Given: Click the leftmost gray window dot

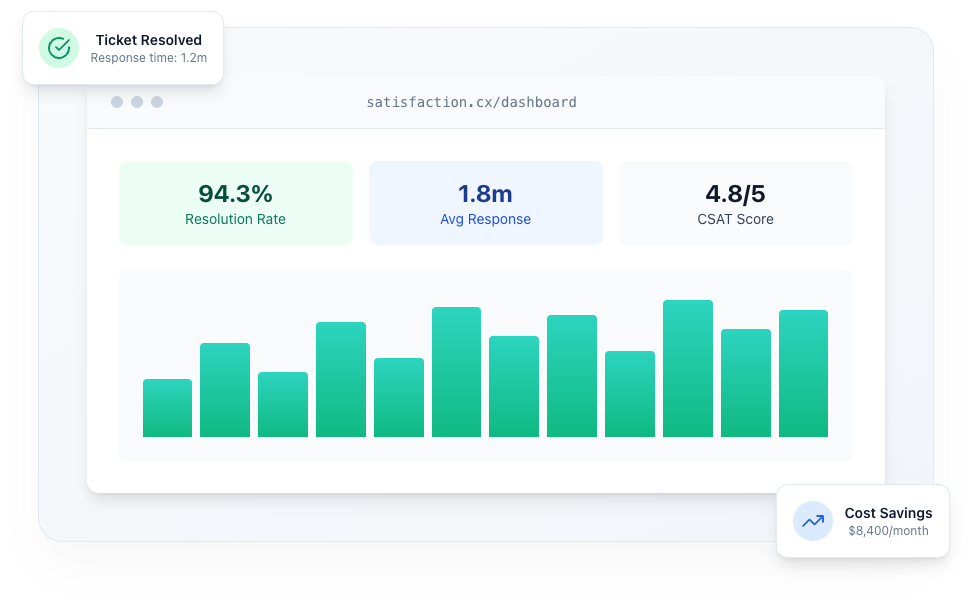Looking at the screenshot, I should [117, 102].
